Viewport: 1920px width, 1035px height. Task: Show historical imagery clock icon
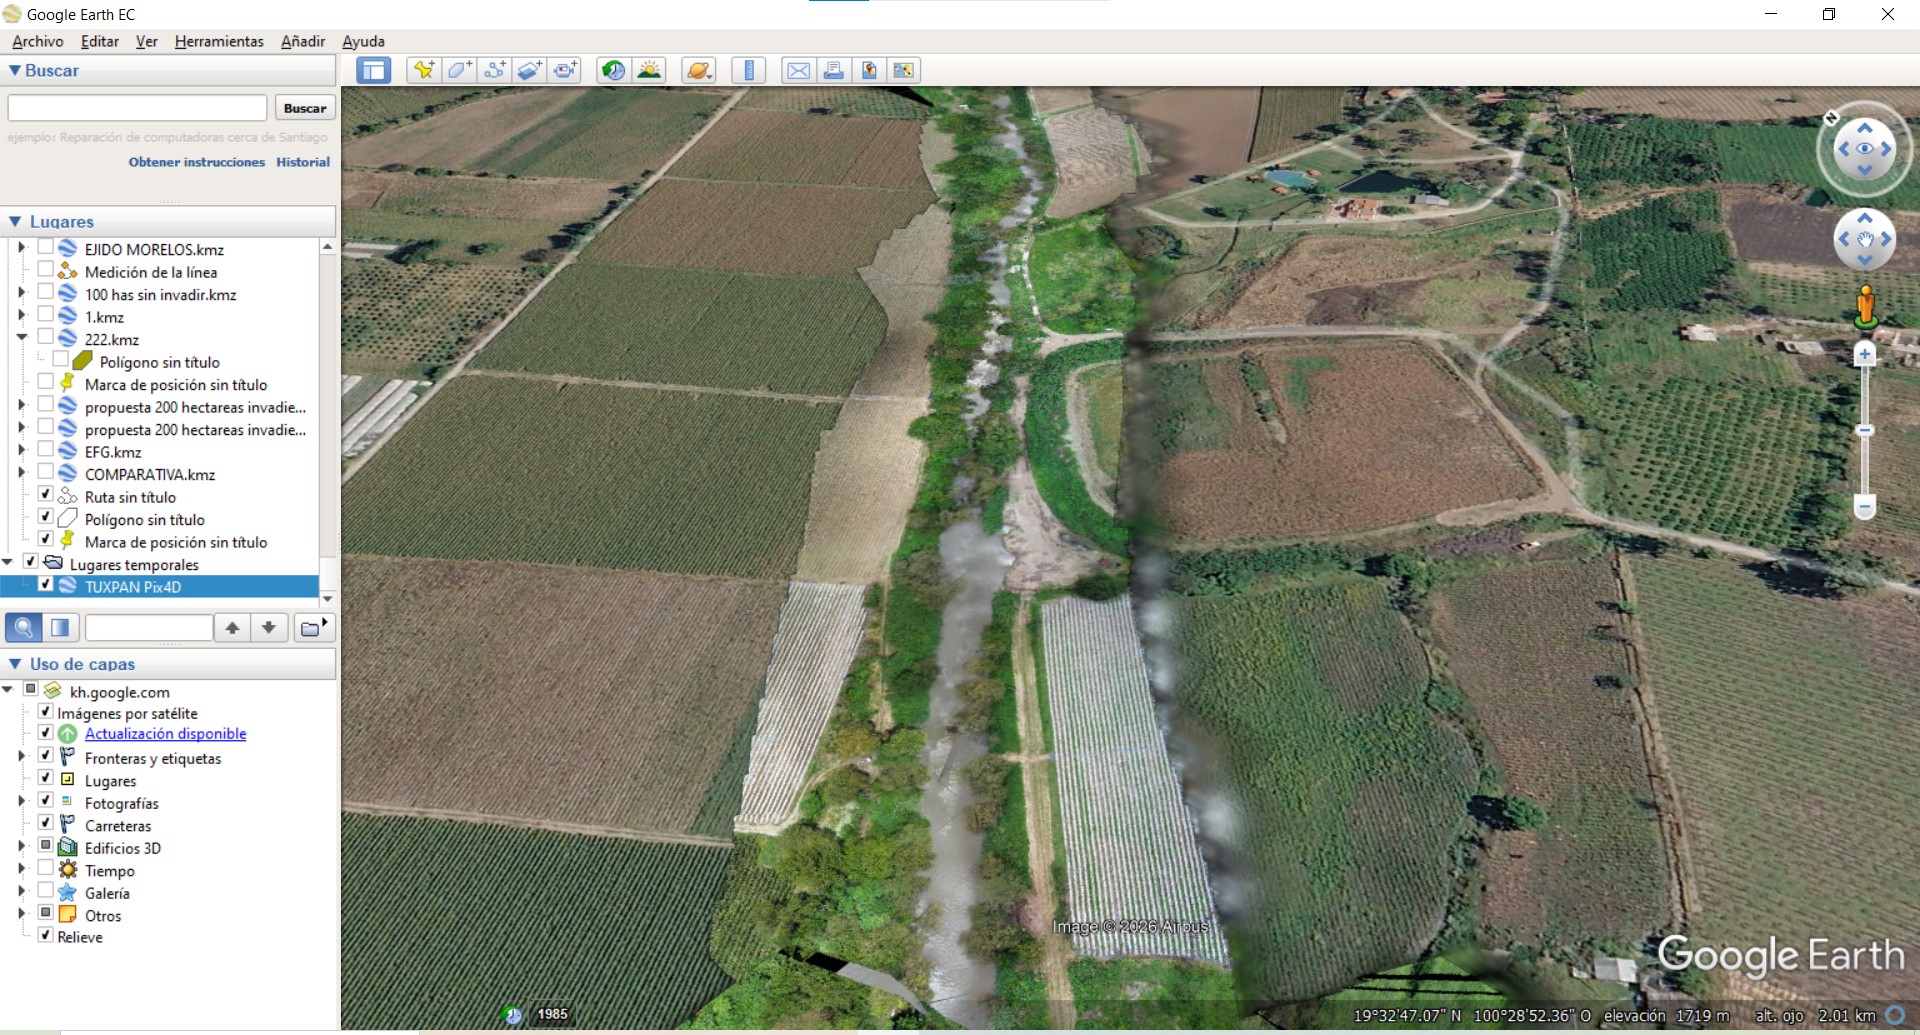613,70
